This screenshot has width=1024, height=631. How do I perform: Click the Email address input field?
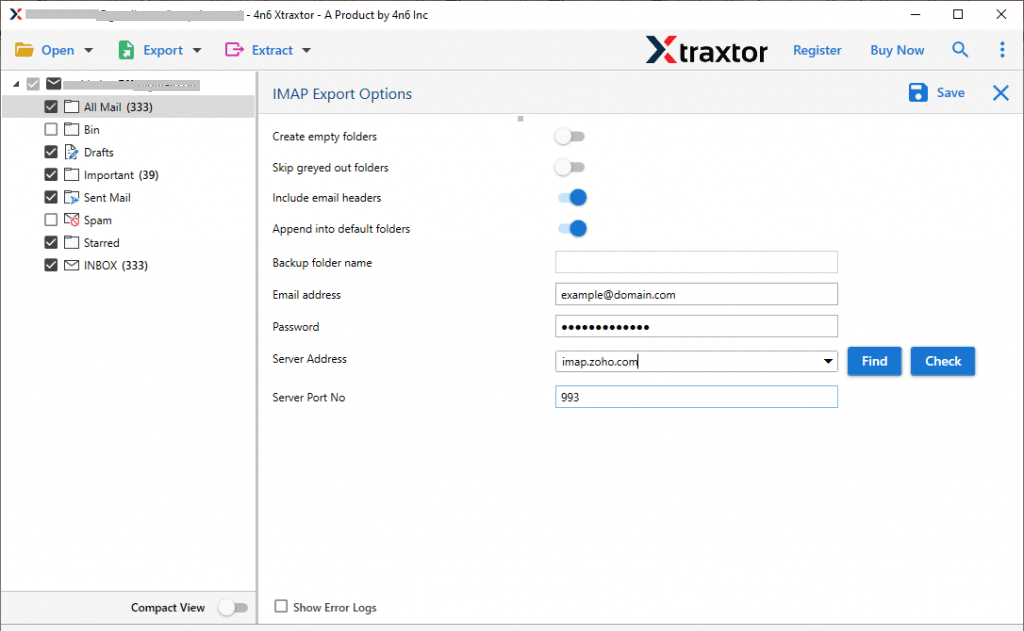(696, 294)
